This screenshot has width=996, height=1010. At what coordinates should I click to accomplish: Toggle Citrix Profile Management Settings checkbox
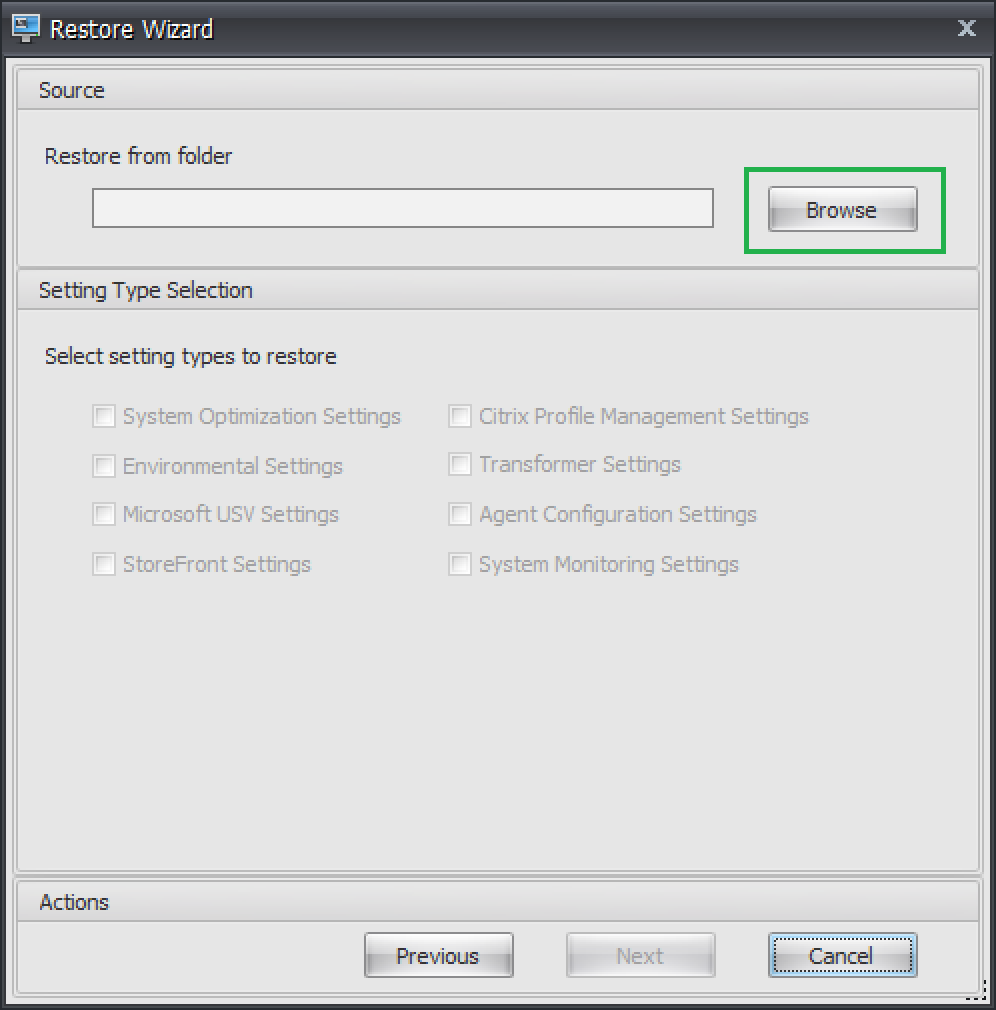coord(460,416)
